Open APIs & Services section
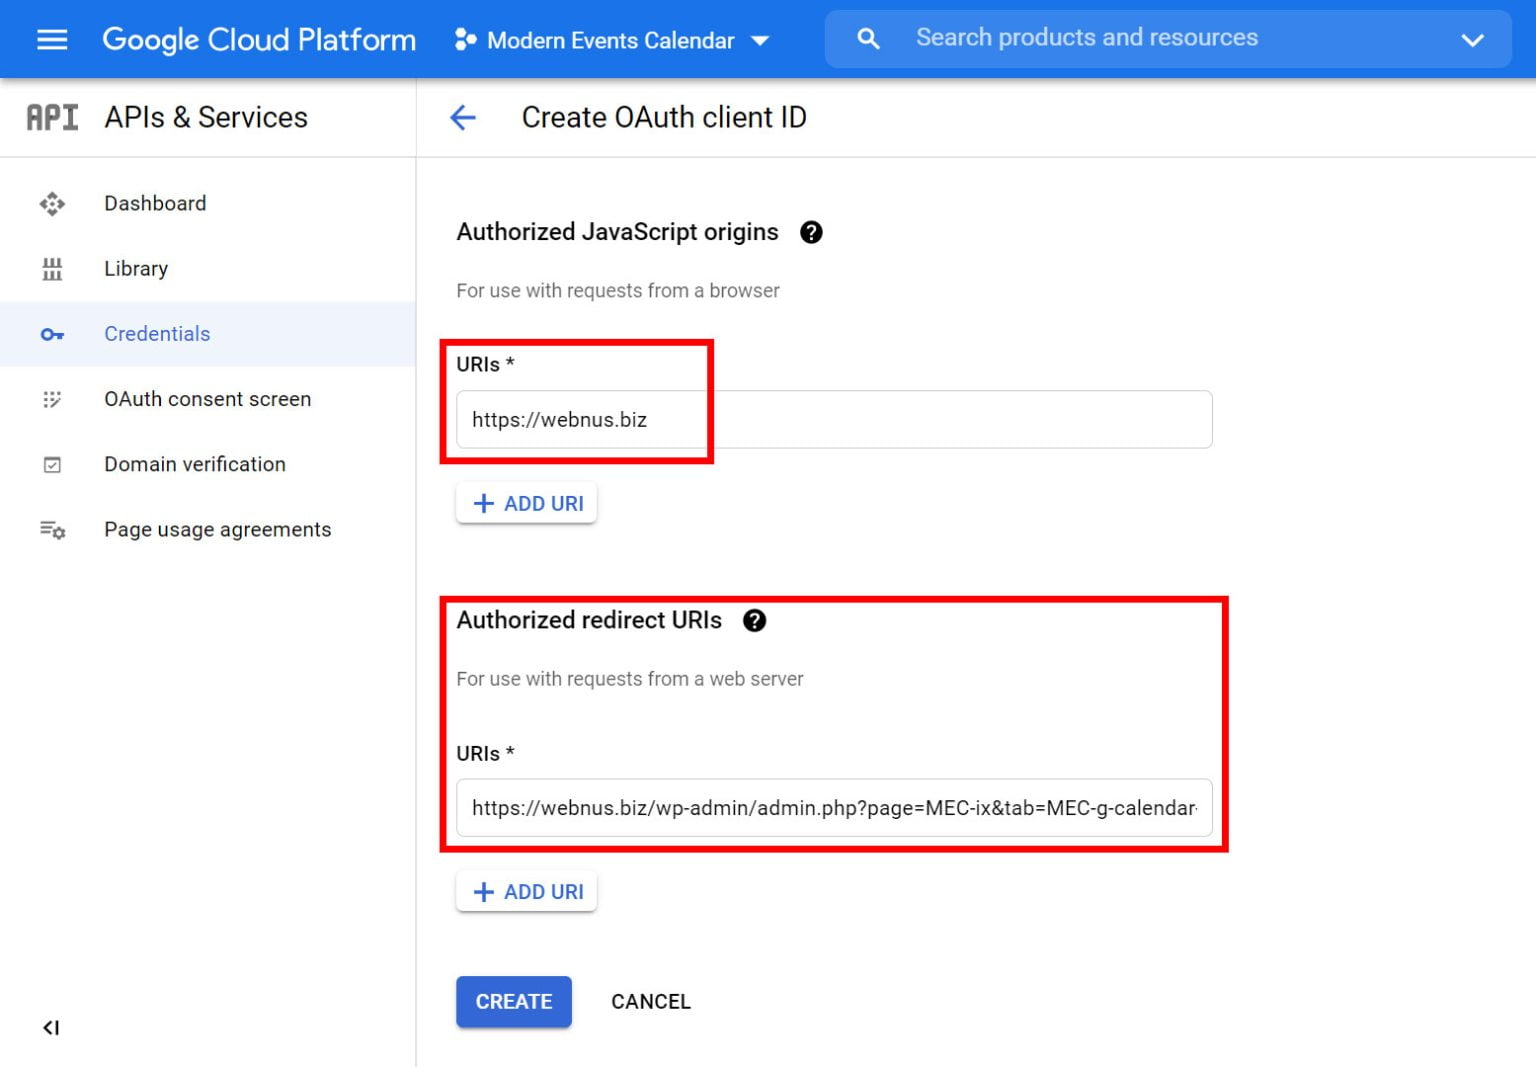 (206, 117)
